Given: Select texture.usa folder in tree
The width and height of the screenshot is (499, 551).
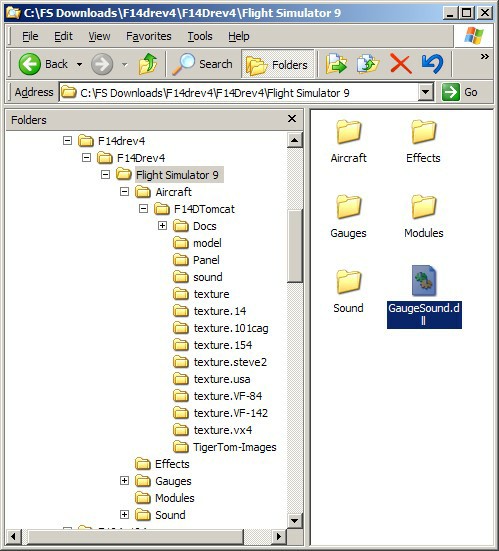Looking at the screenshot, I should 212,379.
